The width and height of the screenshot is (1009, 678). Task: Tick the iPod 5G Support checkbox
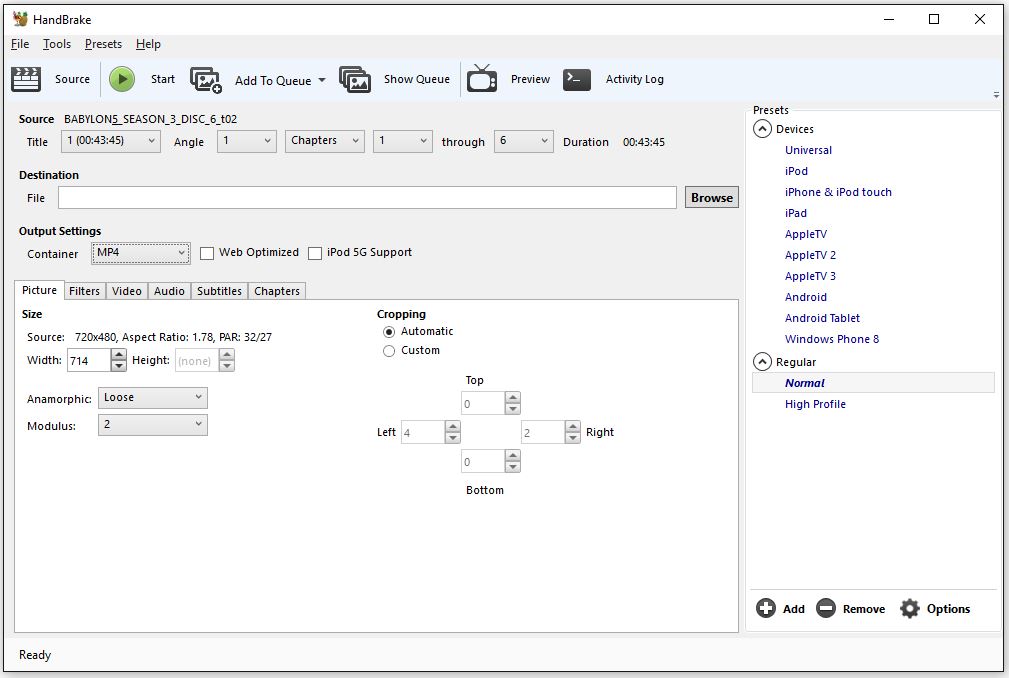tap(315, 253)
